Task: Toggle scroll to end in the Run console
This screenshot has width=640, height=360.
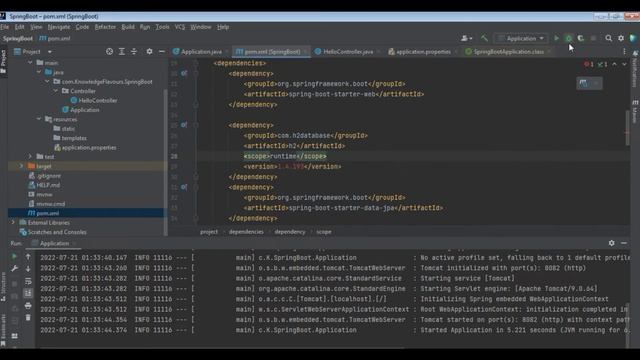Action: 28,293
